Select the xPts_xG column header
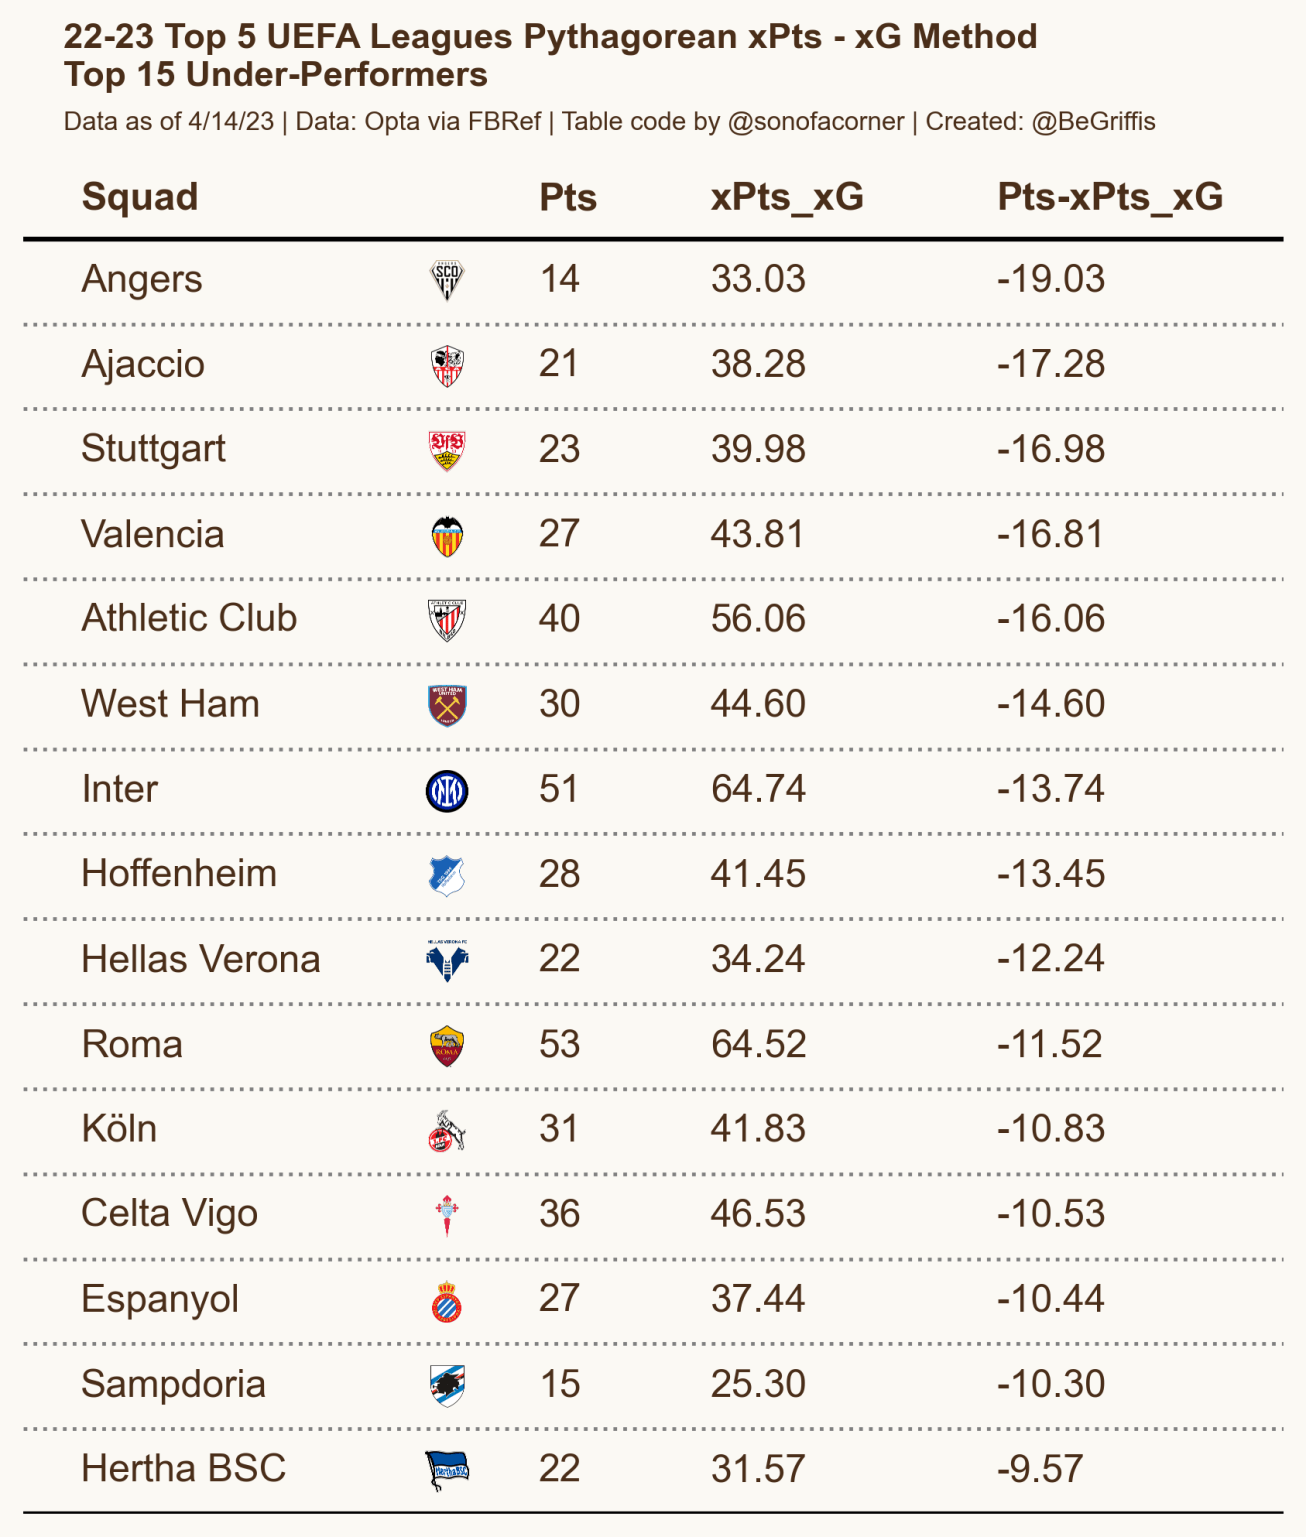 [787, 197]
